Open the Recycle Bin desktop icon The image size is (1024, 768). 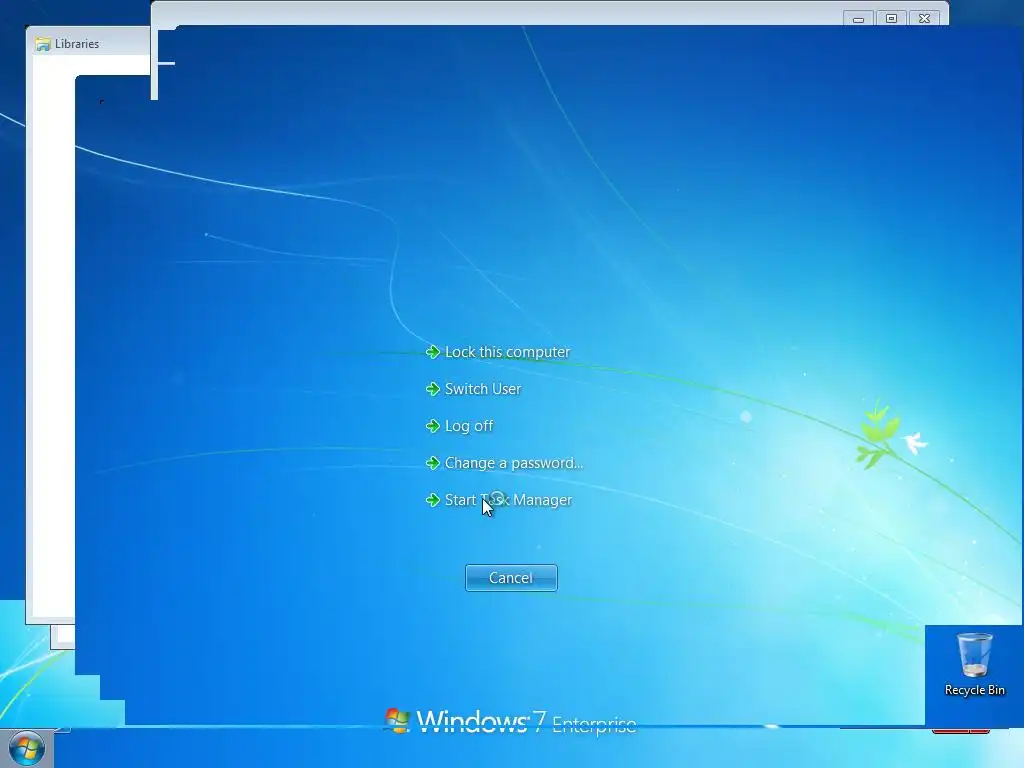(974, 664)
